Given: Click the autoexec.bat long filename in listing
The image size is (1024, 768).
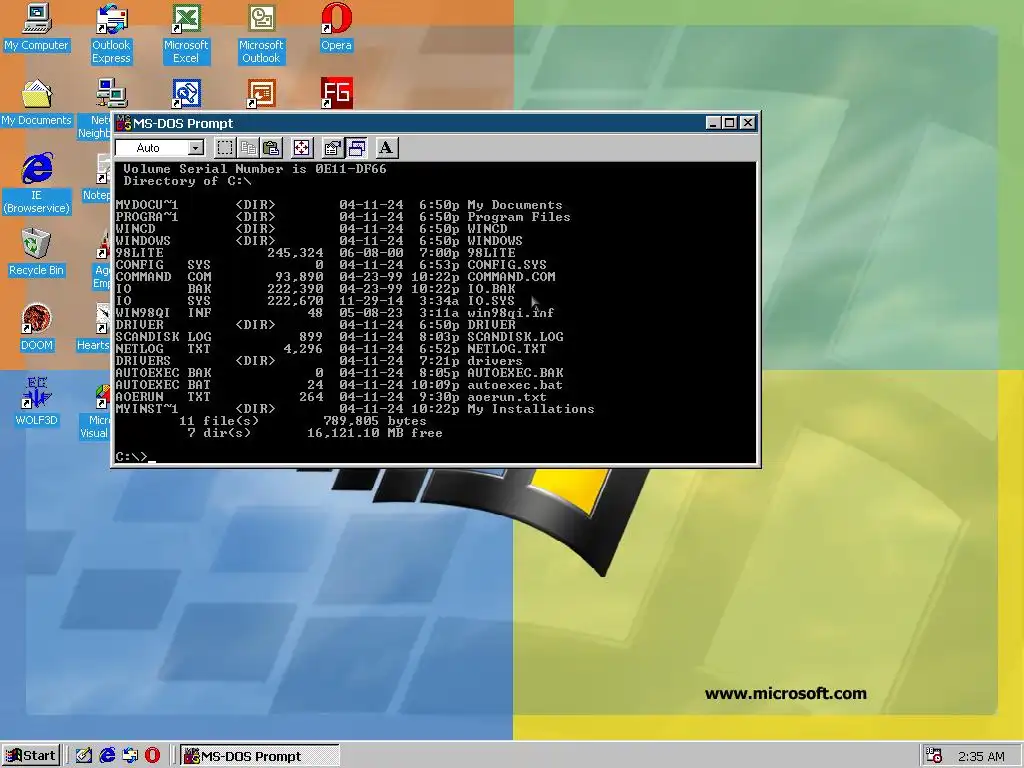Looking at the screenshot, I should tap(515, 385).
